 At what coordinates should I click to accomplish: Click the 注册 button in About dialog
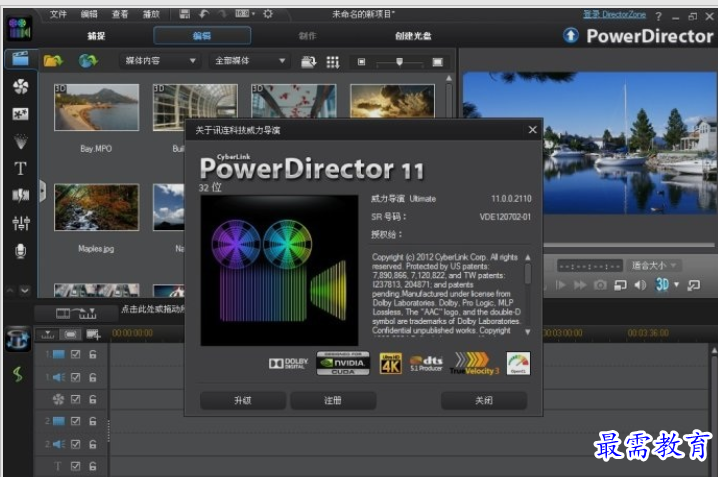click(333, 401)
